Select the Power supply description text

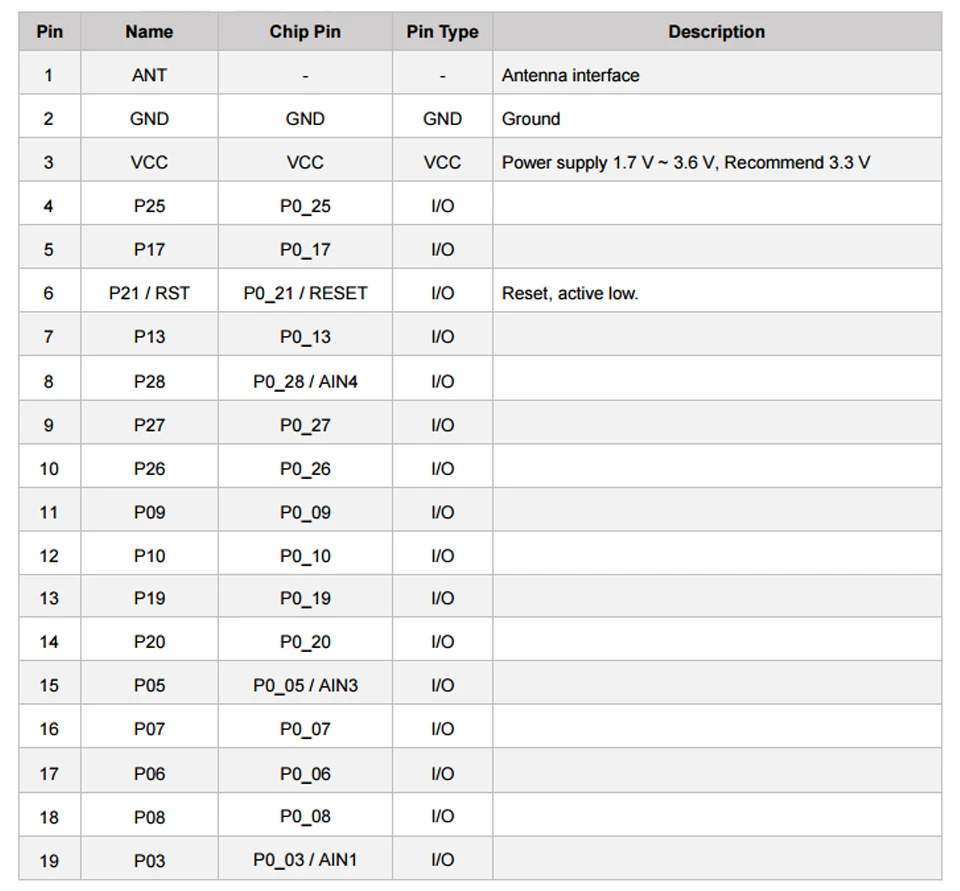(x=686, y=163)
